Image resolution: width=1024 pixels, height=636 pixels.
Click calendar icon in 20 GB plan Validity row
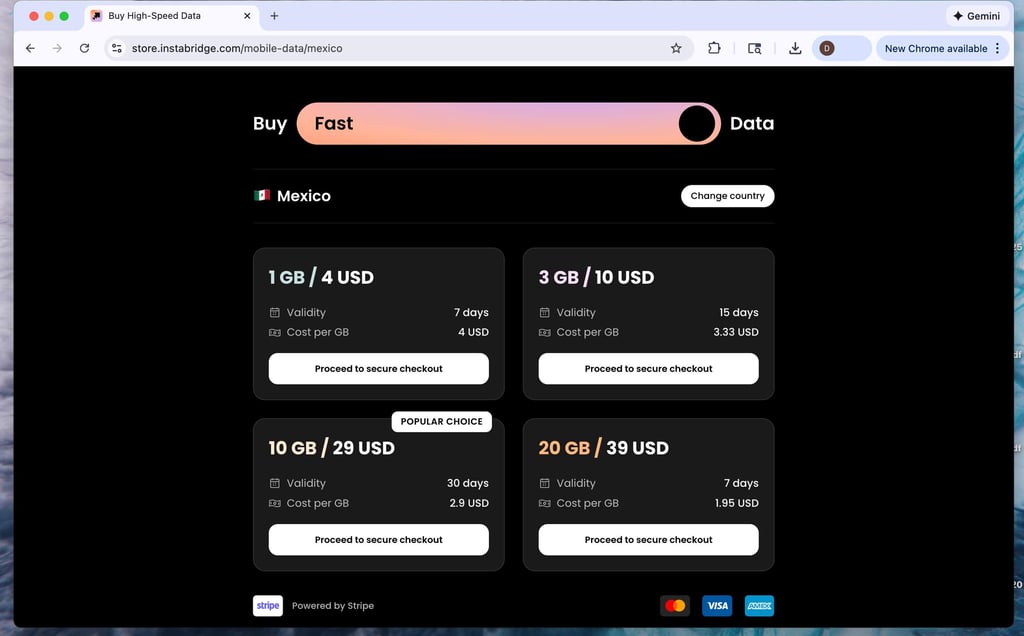[545, 483]
